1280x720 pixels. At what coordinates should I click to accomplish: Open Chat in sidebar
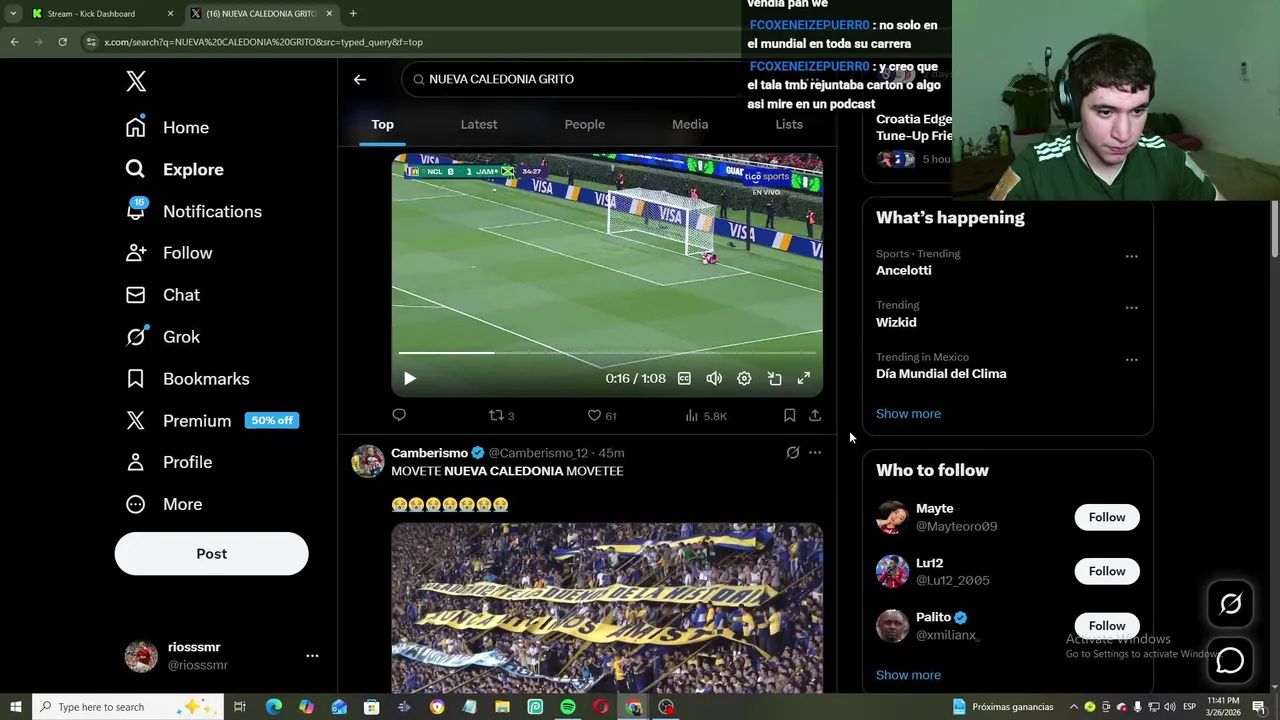tap(162, 295)
